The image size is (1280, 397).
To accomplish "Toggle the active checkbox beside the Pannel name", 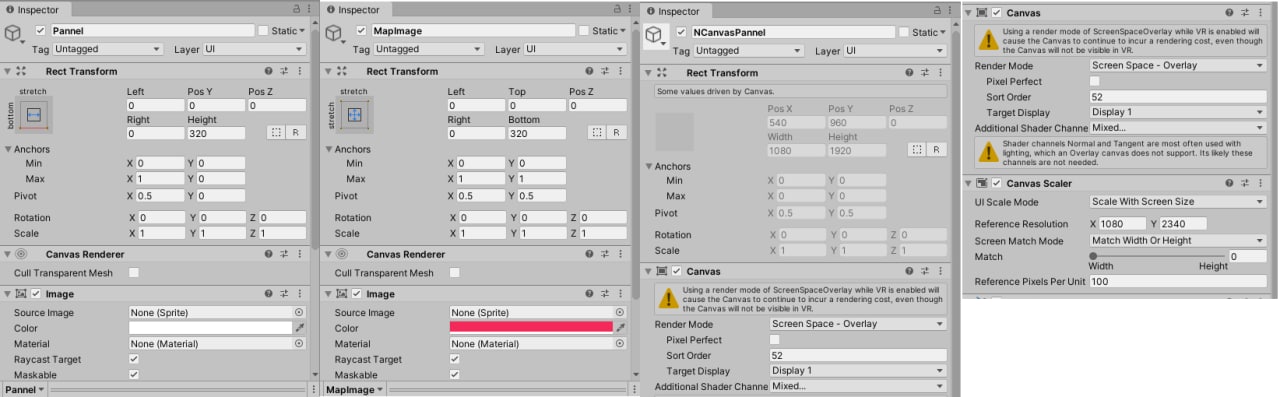I will tap(40, 31).
